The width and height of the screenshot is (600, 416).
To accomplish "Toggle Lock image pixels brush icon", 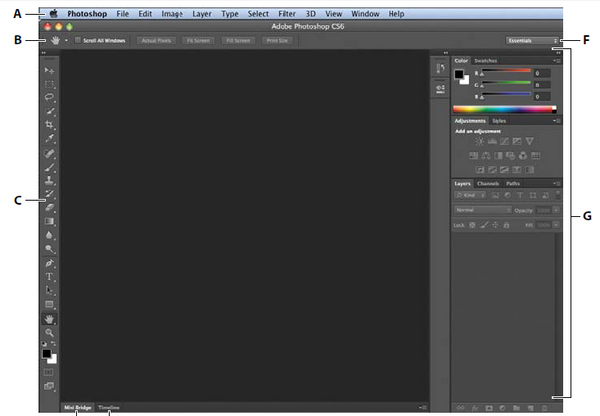I will point(484,225).
